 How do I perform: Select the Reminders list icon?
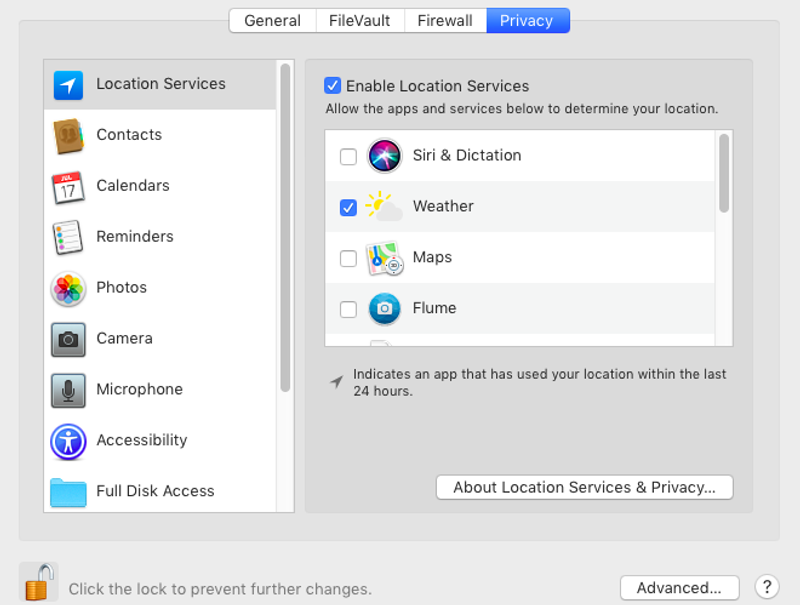click(67, 237)
